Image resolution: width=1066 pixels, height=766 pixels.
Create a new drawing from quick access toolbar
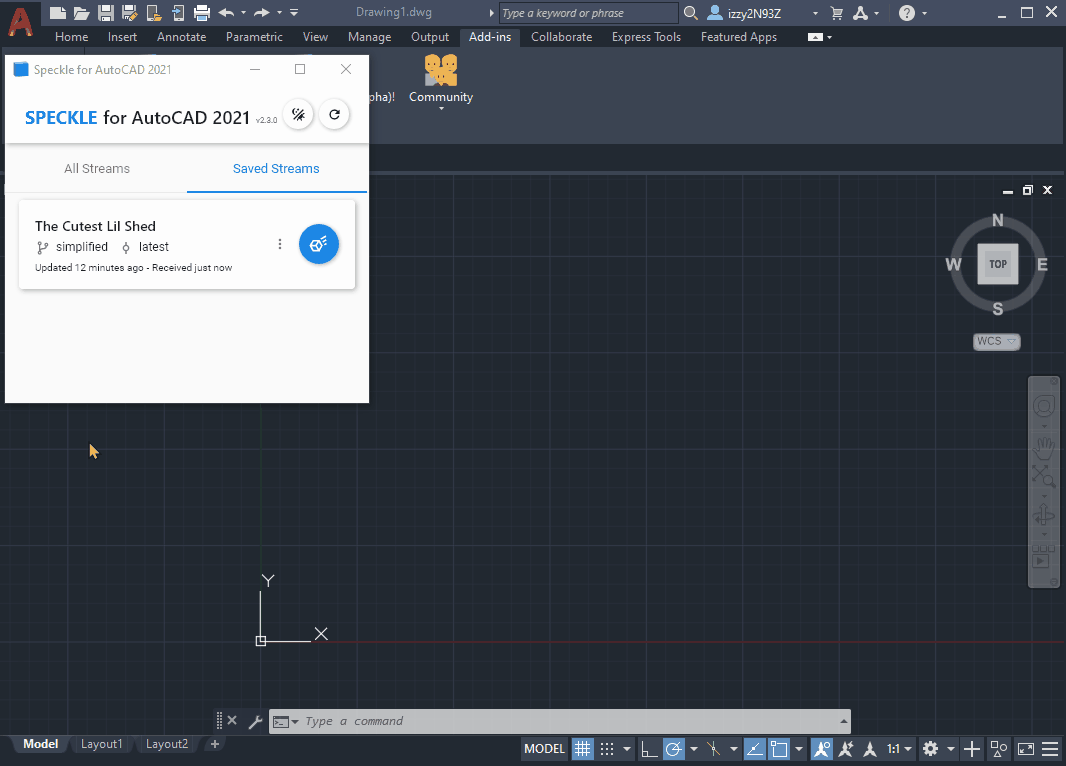click(58, 12)
